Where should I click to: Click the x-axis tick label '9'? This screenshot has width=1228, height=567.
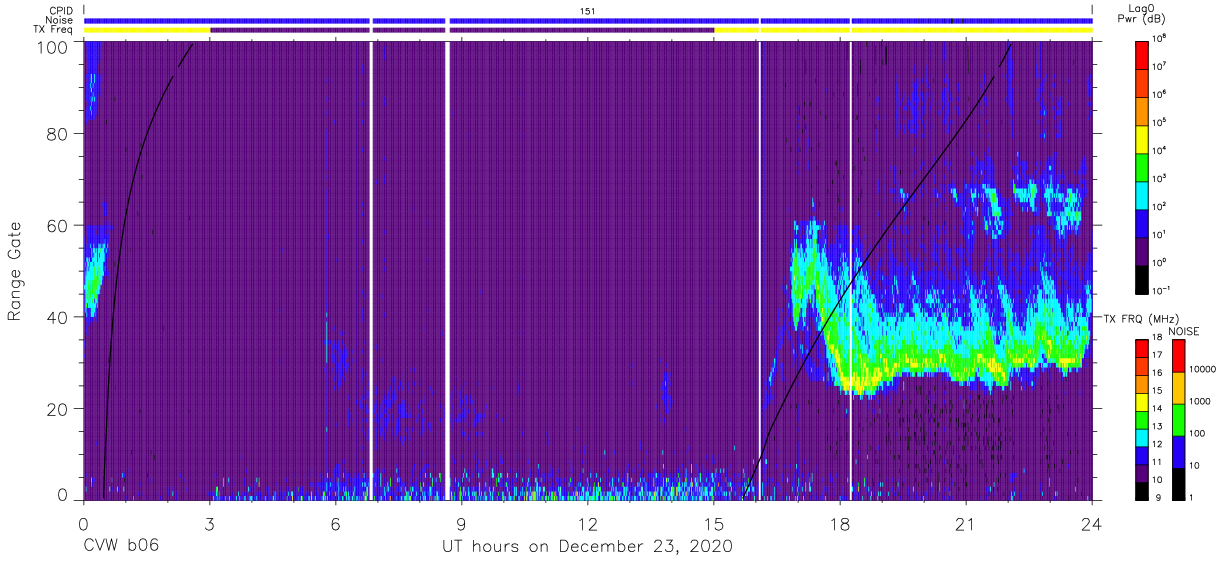pos(462,523)
